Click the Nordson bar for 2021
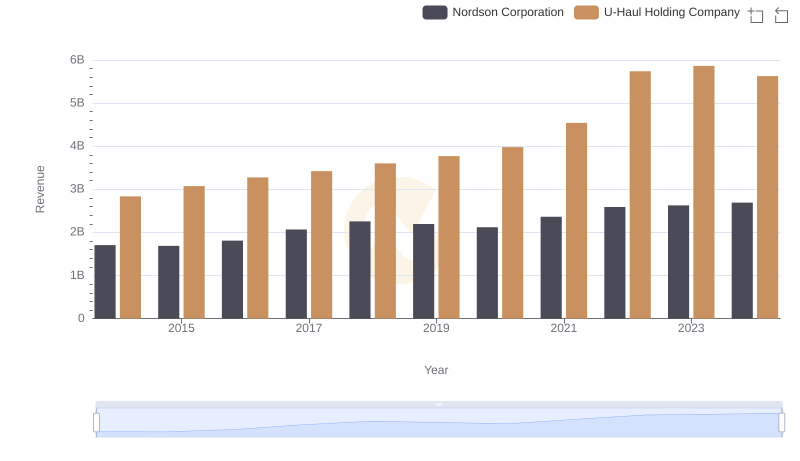This screenshot has height=461, width=800. click(x=551, y=268)
